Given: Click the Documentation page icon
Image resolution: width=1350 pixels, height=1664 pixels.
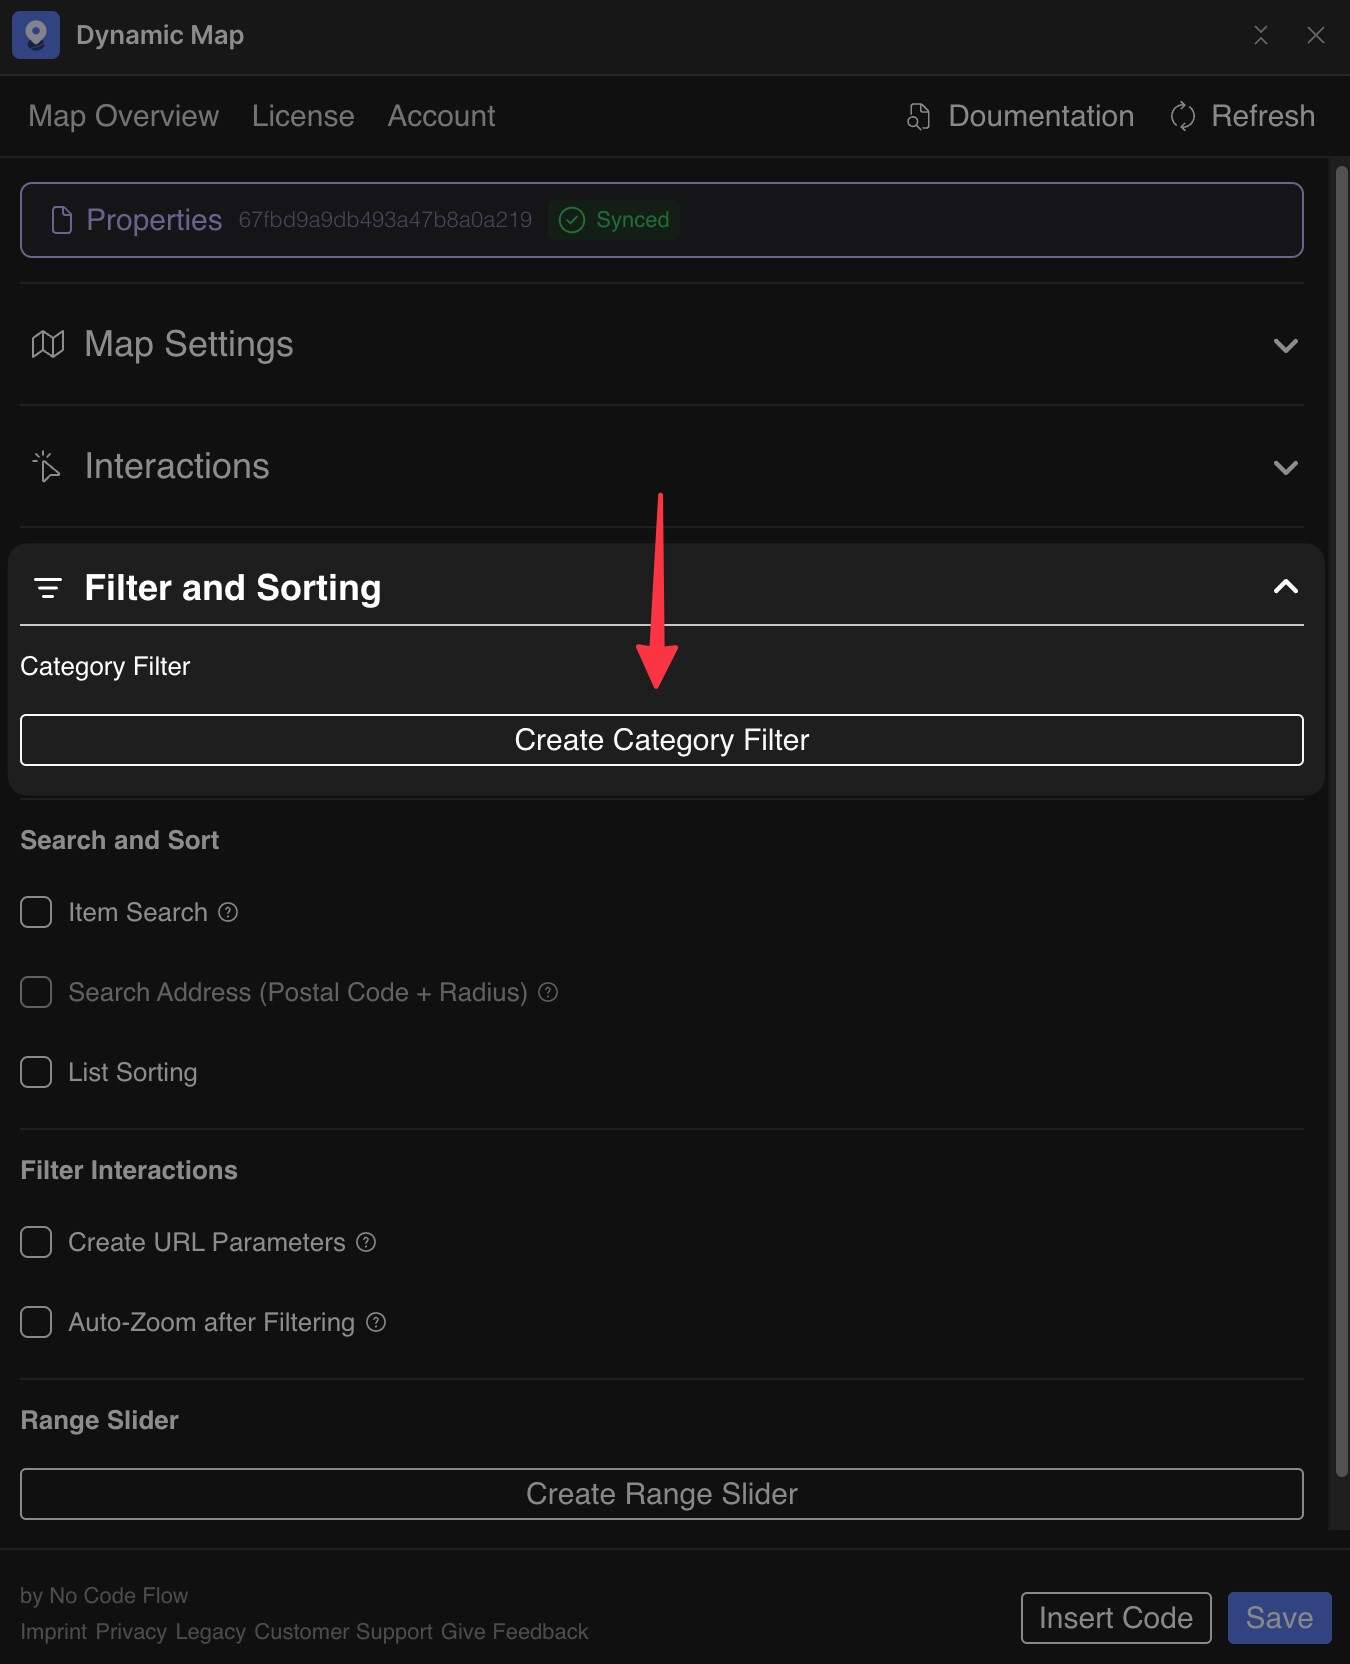Looking at the screenshot, I should (x=919, y=116).
